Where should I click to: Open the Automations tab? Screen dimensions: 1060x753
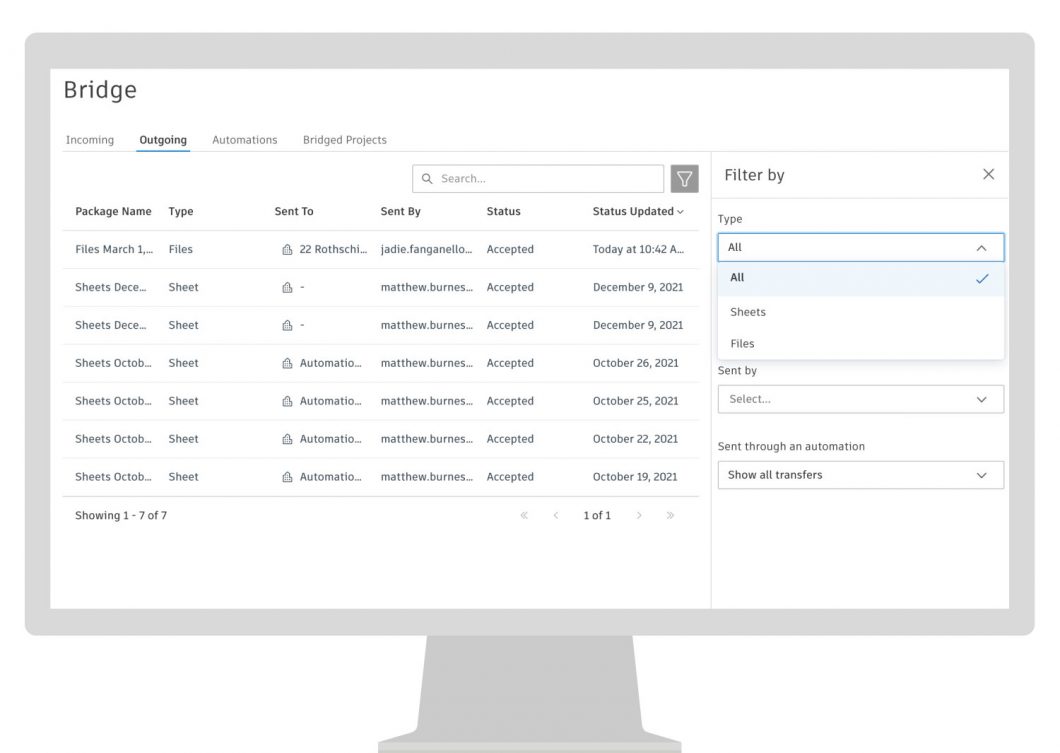[x=245, y=140]
